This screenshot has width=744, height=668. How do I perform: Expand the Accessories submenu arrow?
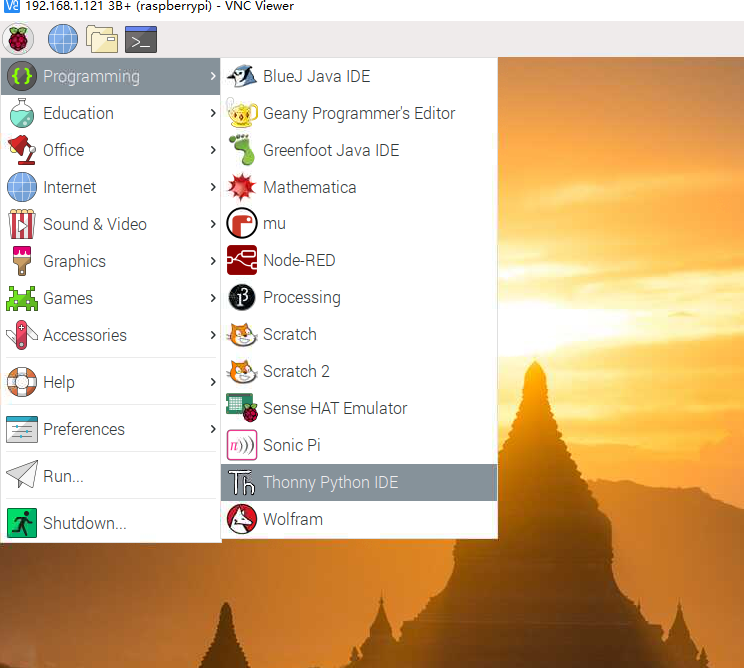click(213, 335)
